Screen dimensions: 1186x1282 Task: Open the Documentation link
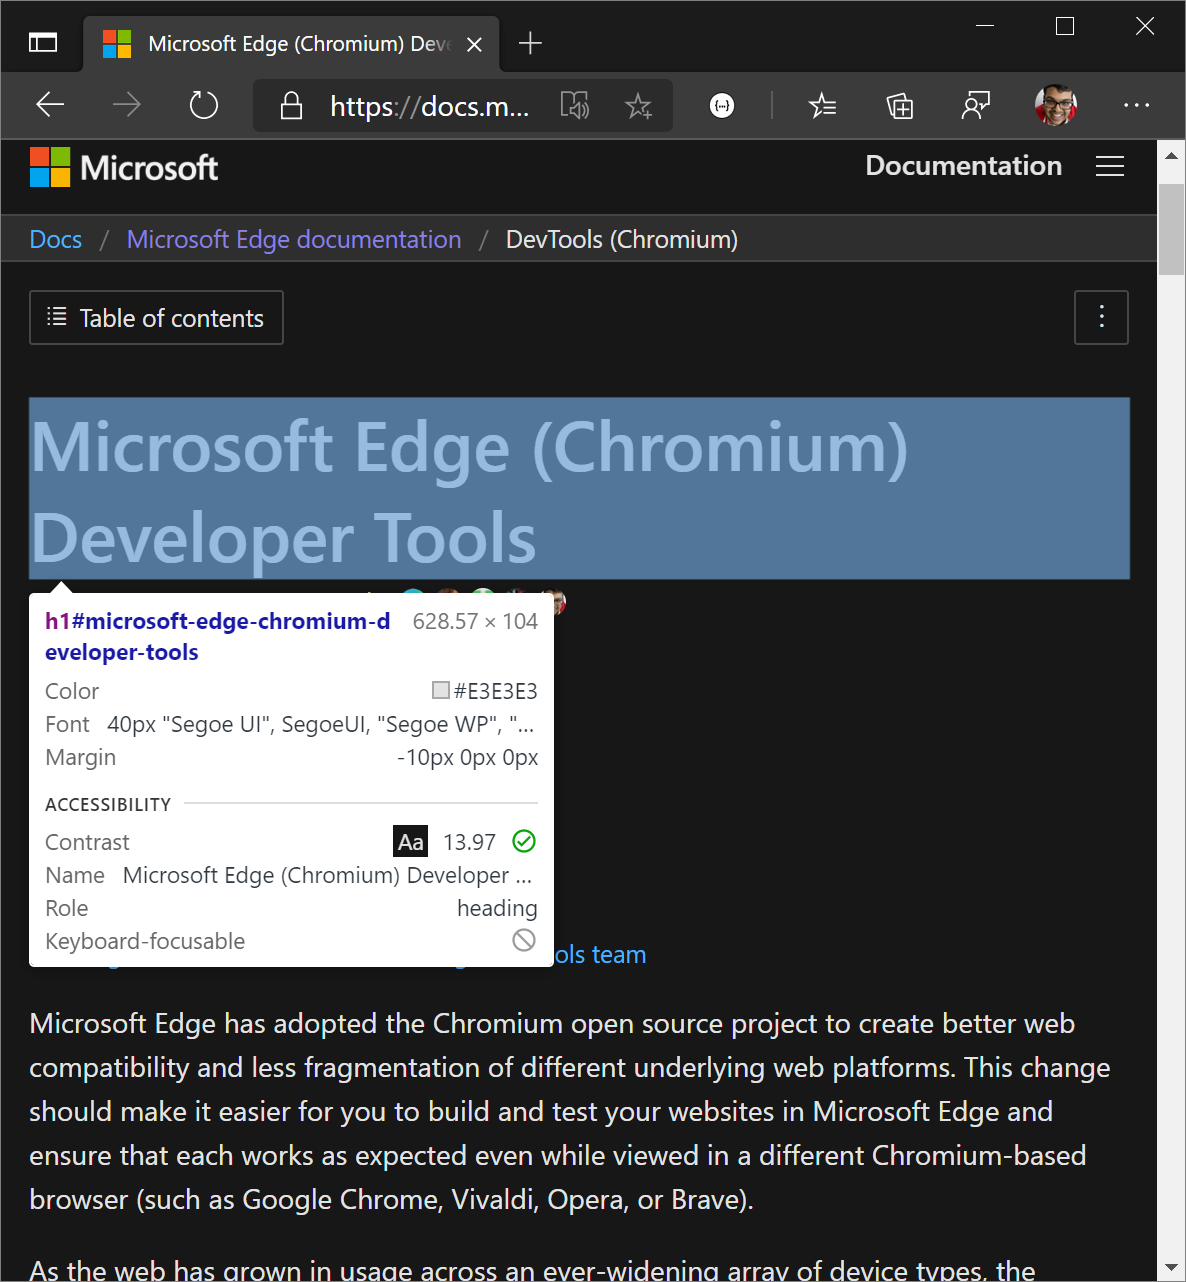pos(963,166)
